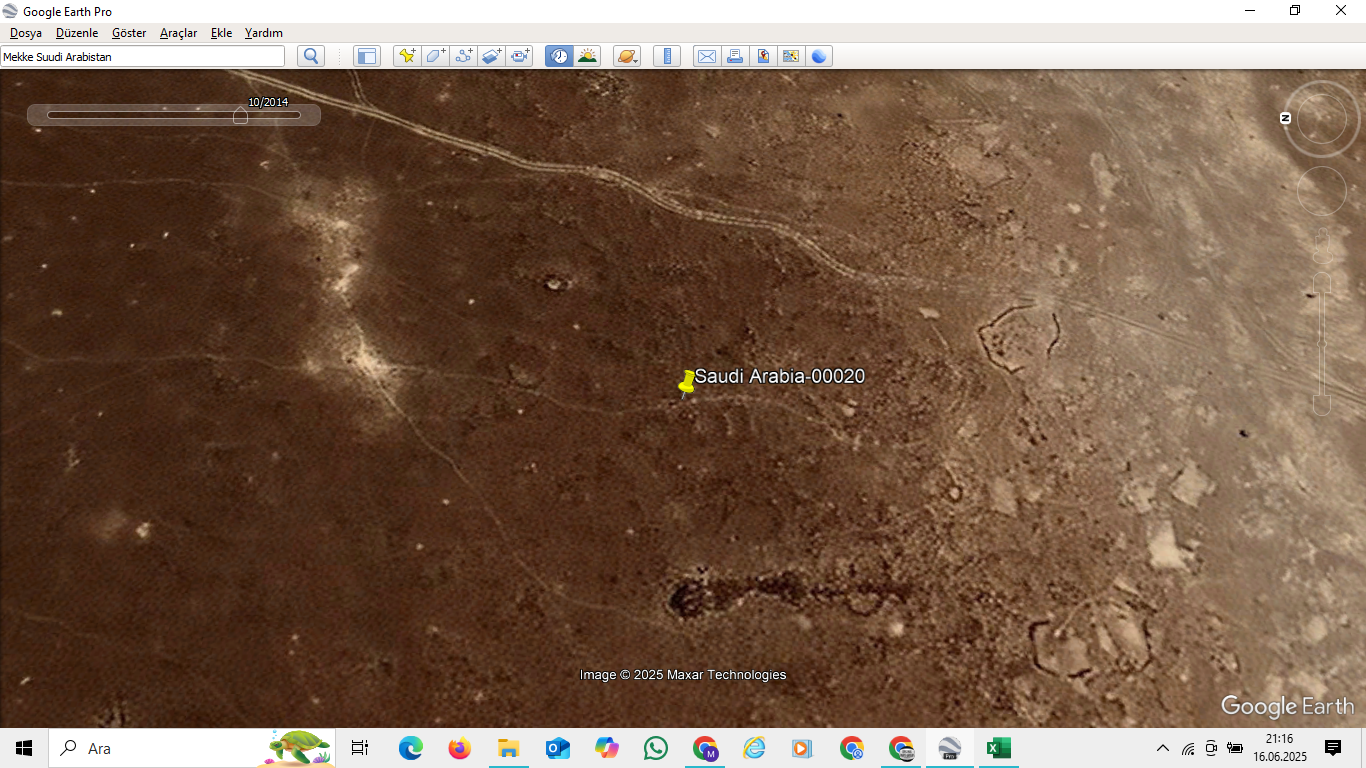Viewport: 1366px width, 768px height.
Task: Add a placemark with the yellow pushpin icon
Action: (407, 56)
